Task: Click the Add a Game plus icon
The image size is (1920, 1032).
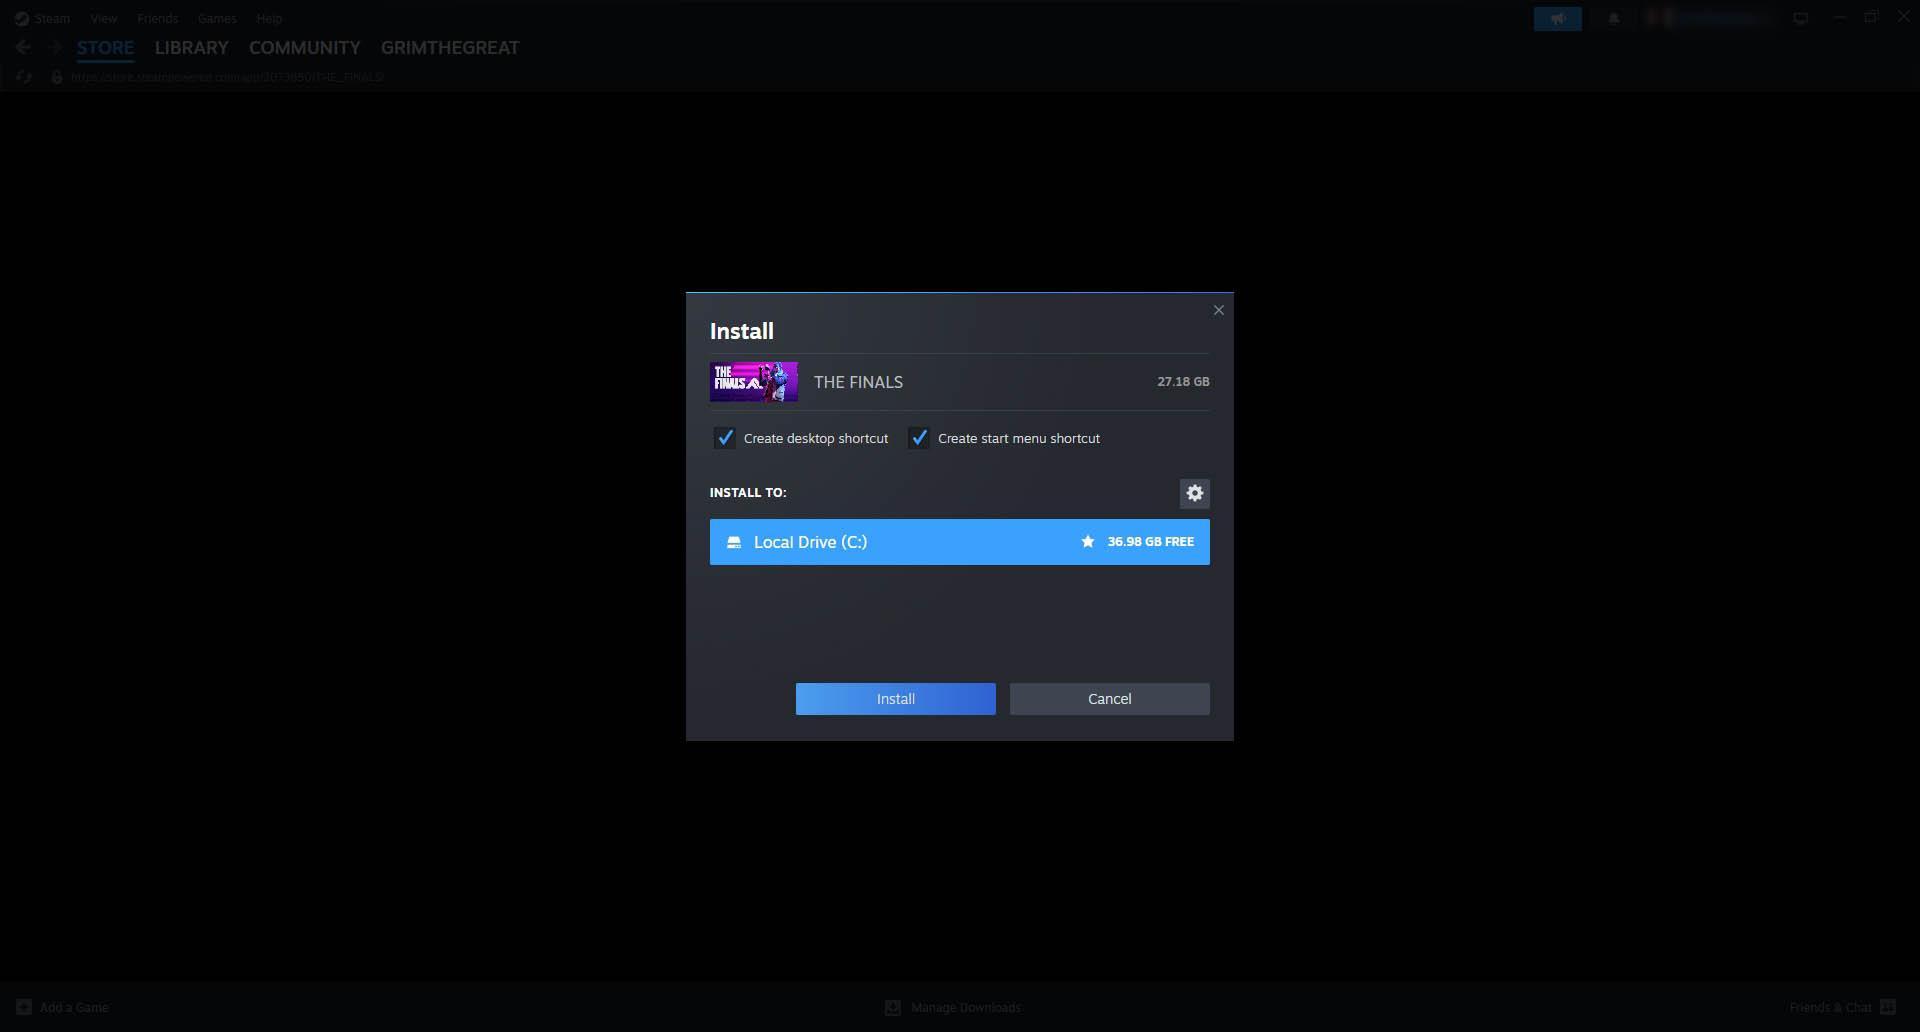Action: pyautogui.click(x=24, y=1007)
